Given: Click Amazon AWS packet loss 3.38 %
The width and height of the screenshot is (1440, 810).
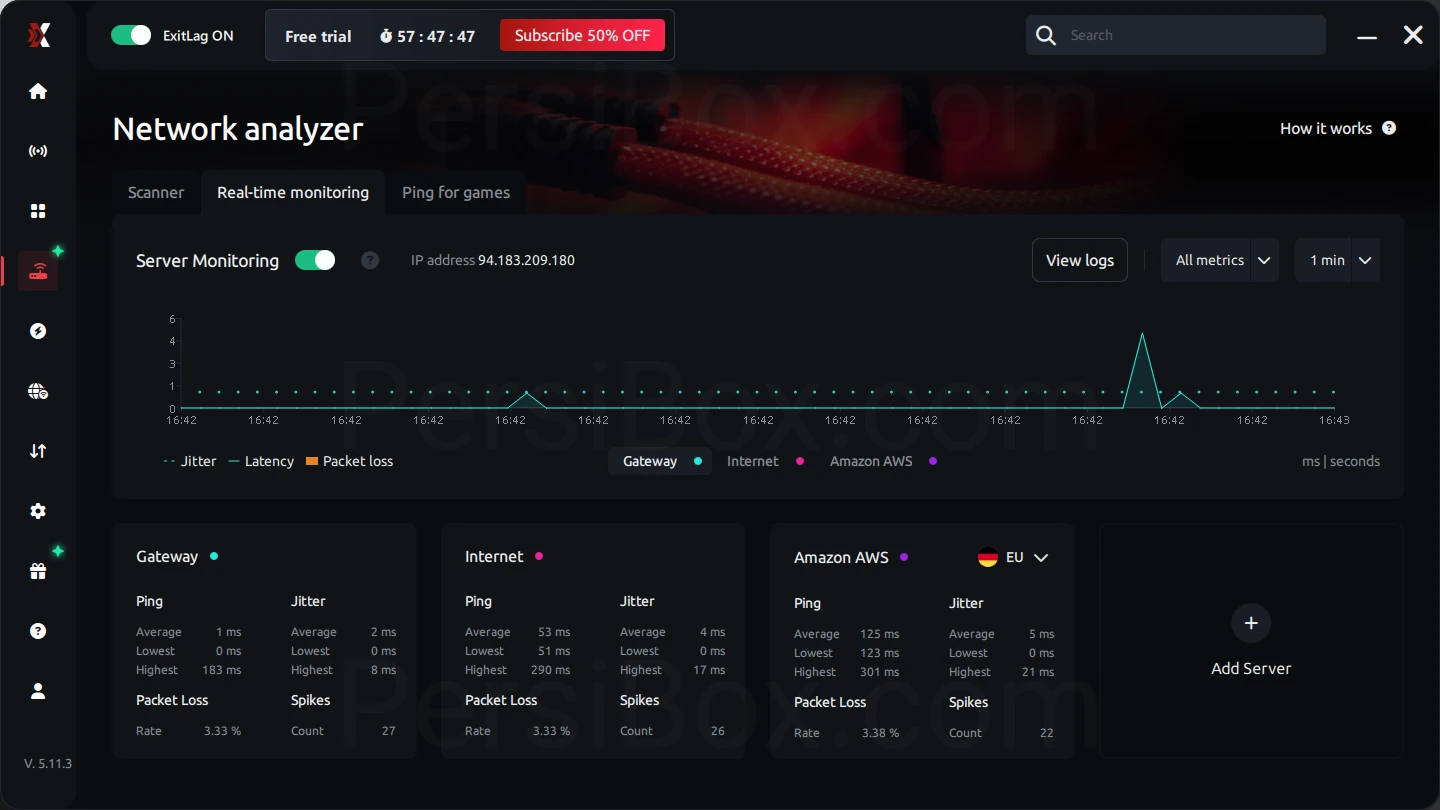Looking at the screenshot, I should (880, 733).
